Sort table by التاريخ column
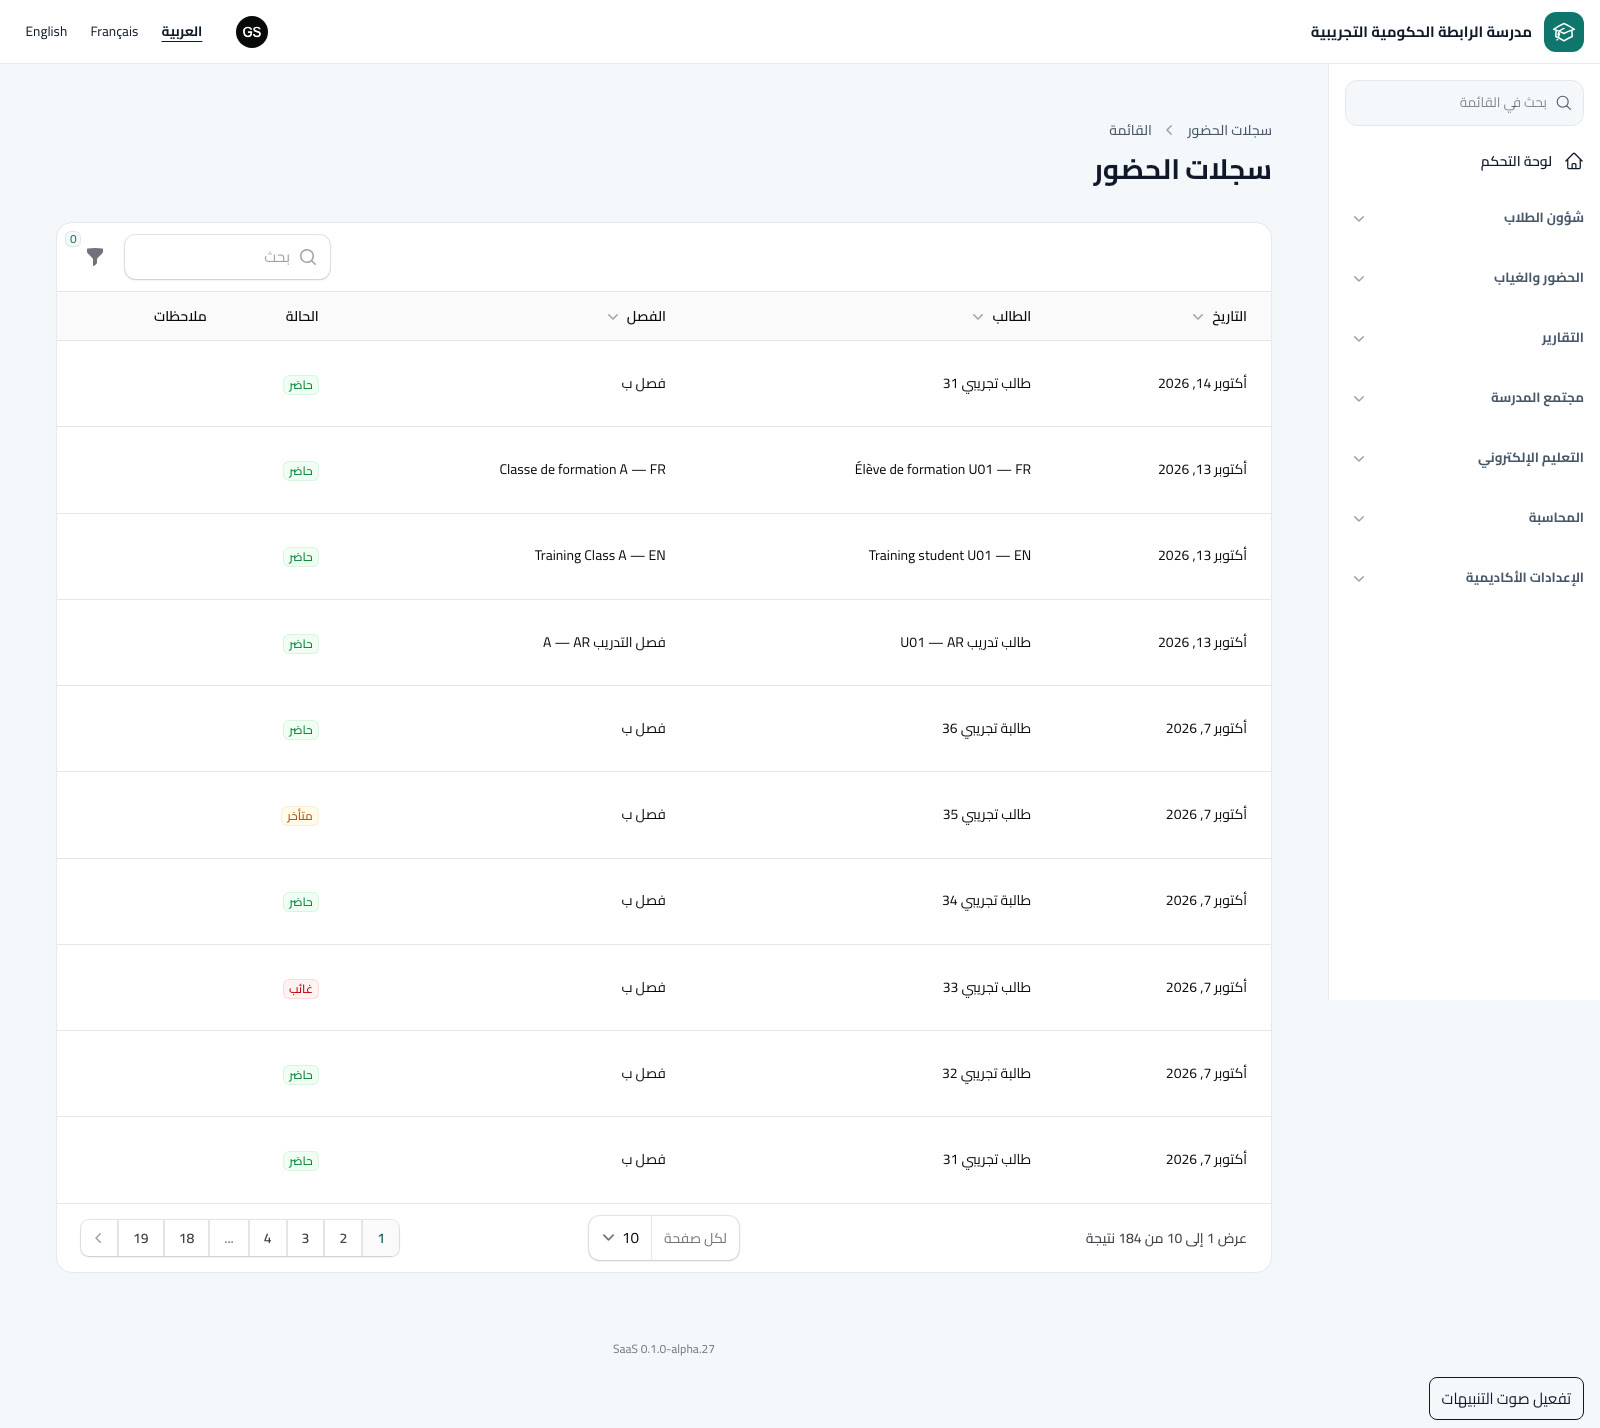The width and height of the screenshot is (1600, 1428). 1219,317
